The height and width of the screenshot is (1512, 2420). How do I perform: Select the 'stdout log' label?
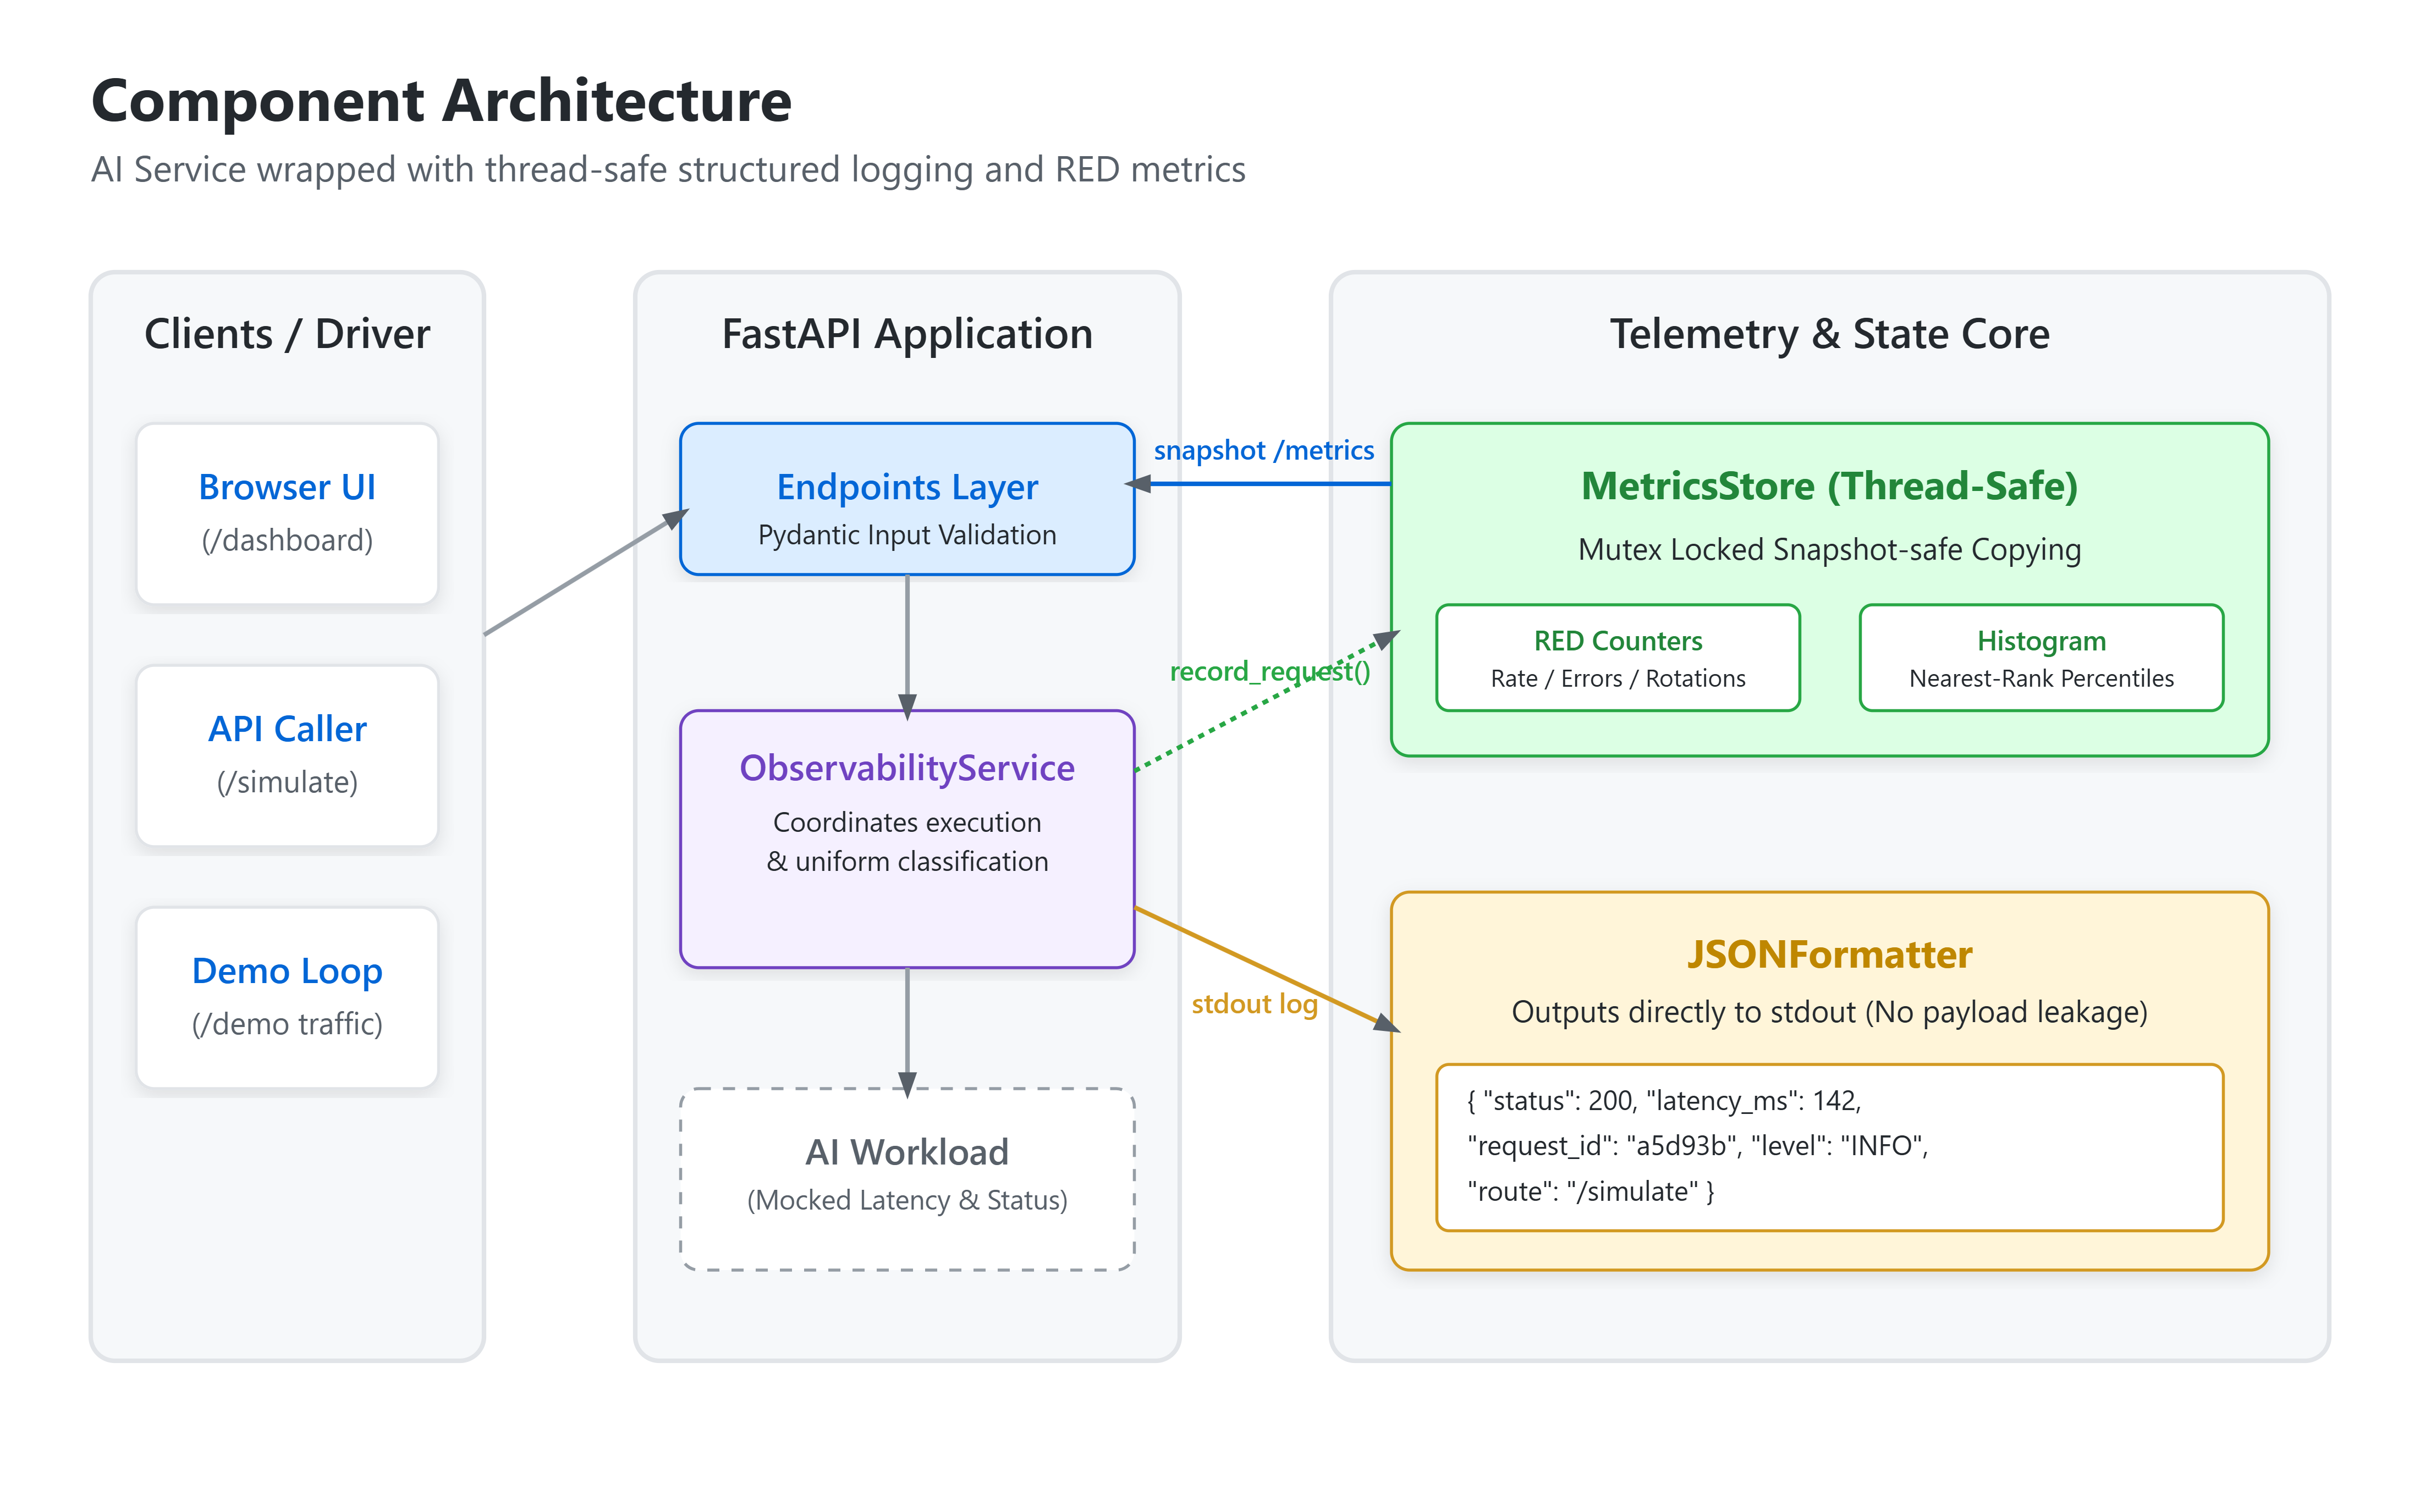click(x=1254, y=1004)
